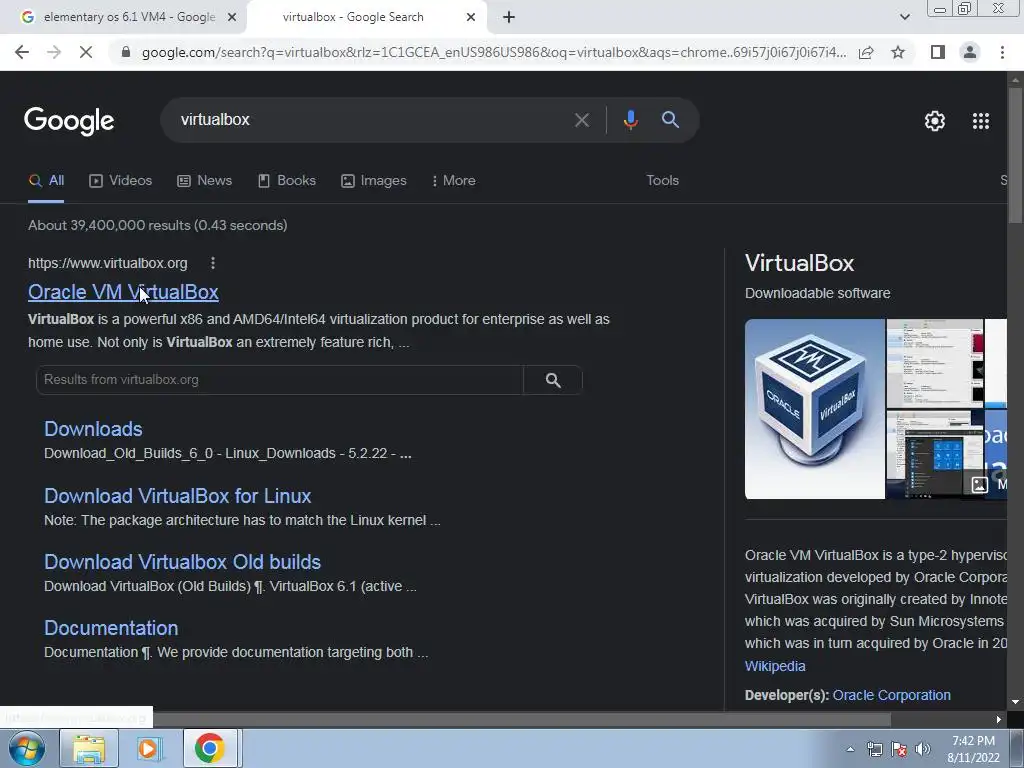Click the voice search microphone icon

(630, 120)
